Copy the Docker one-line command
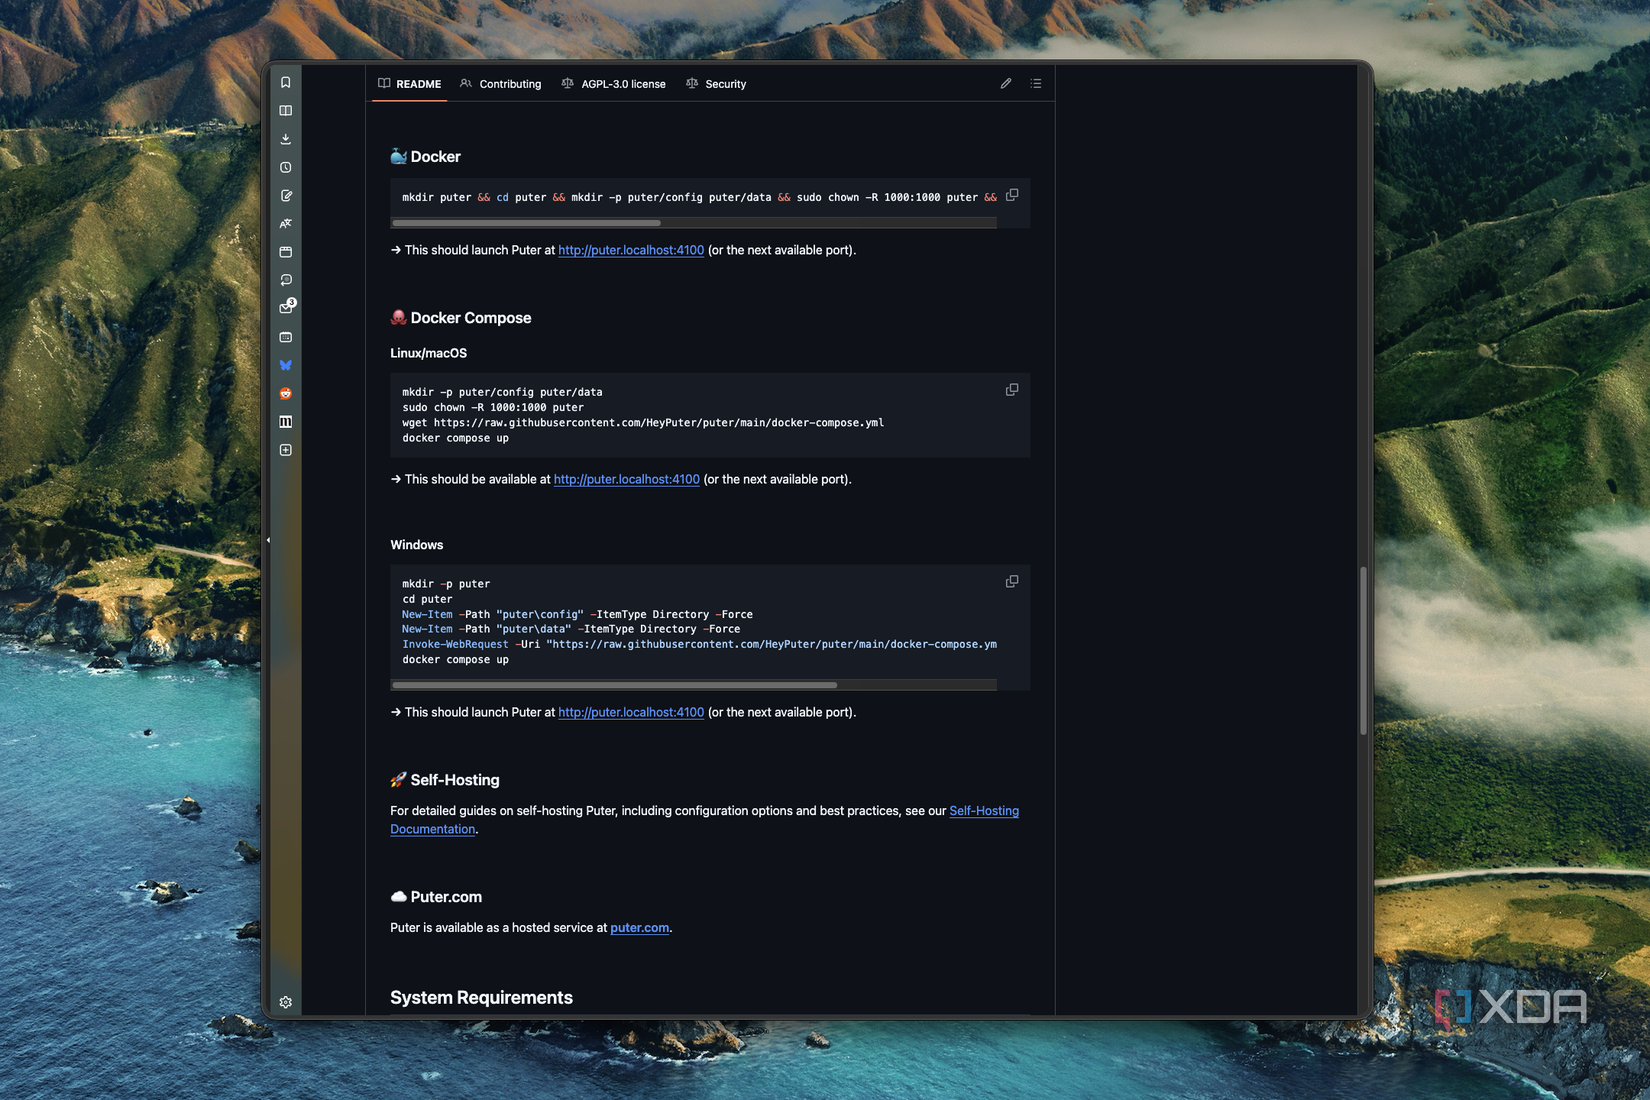The width and height of the screenshot is (1650, 1100). [1012, 195]
